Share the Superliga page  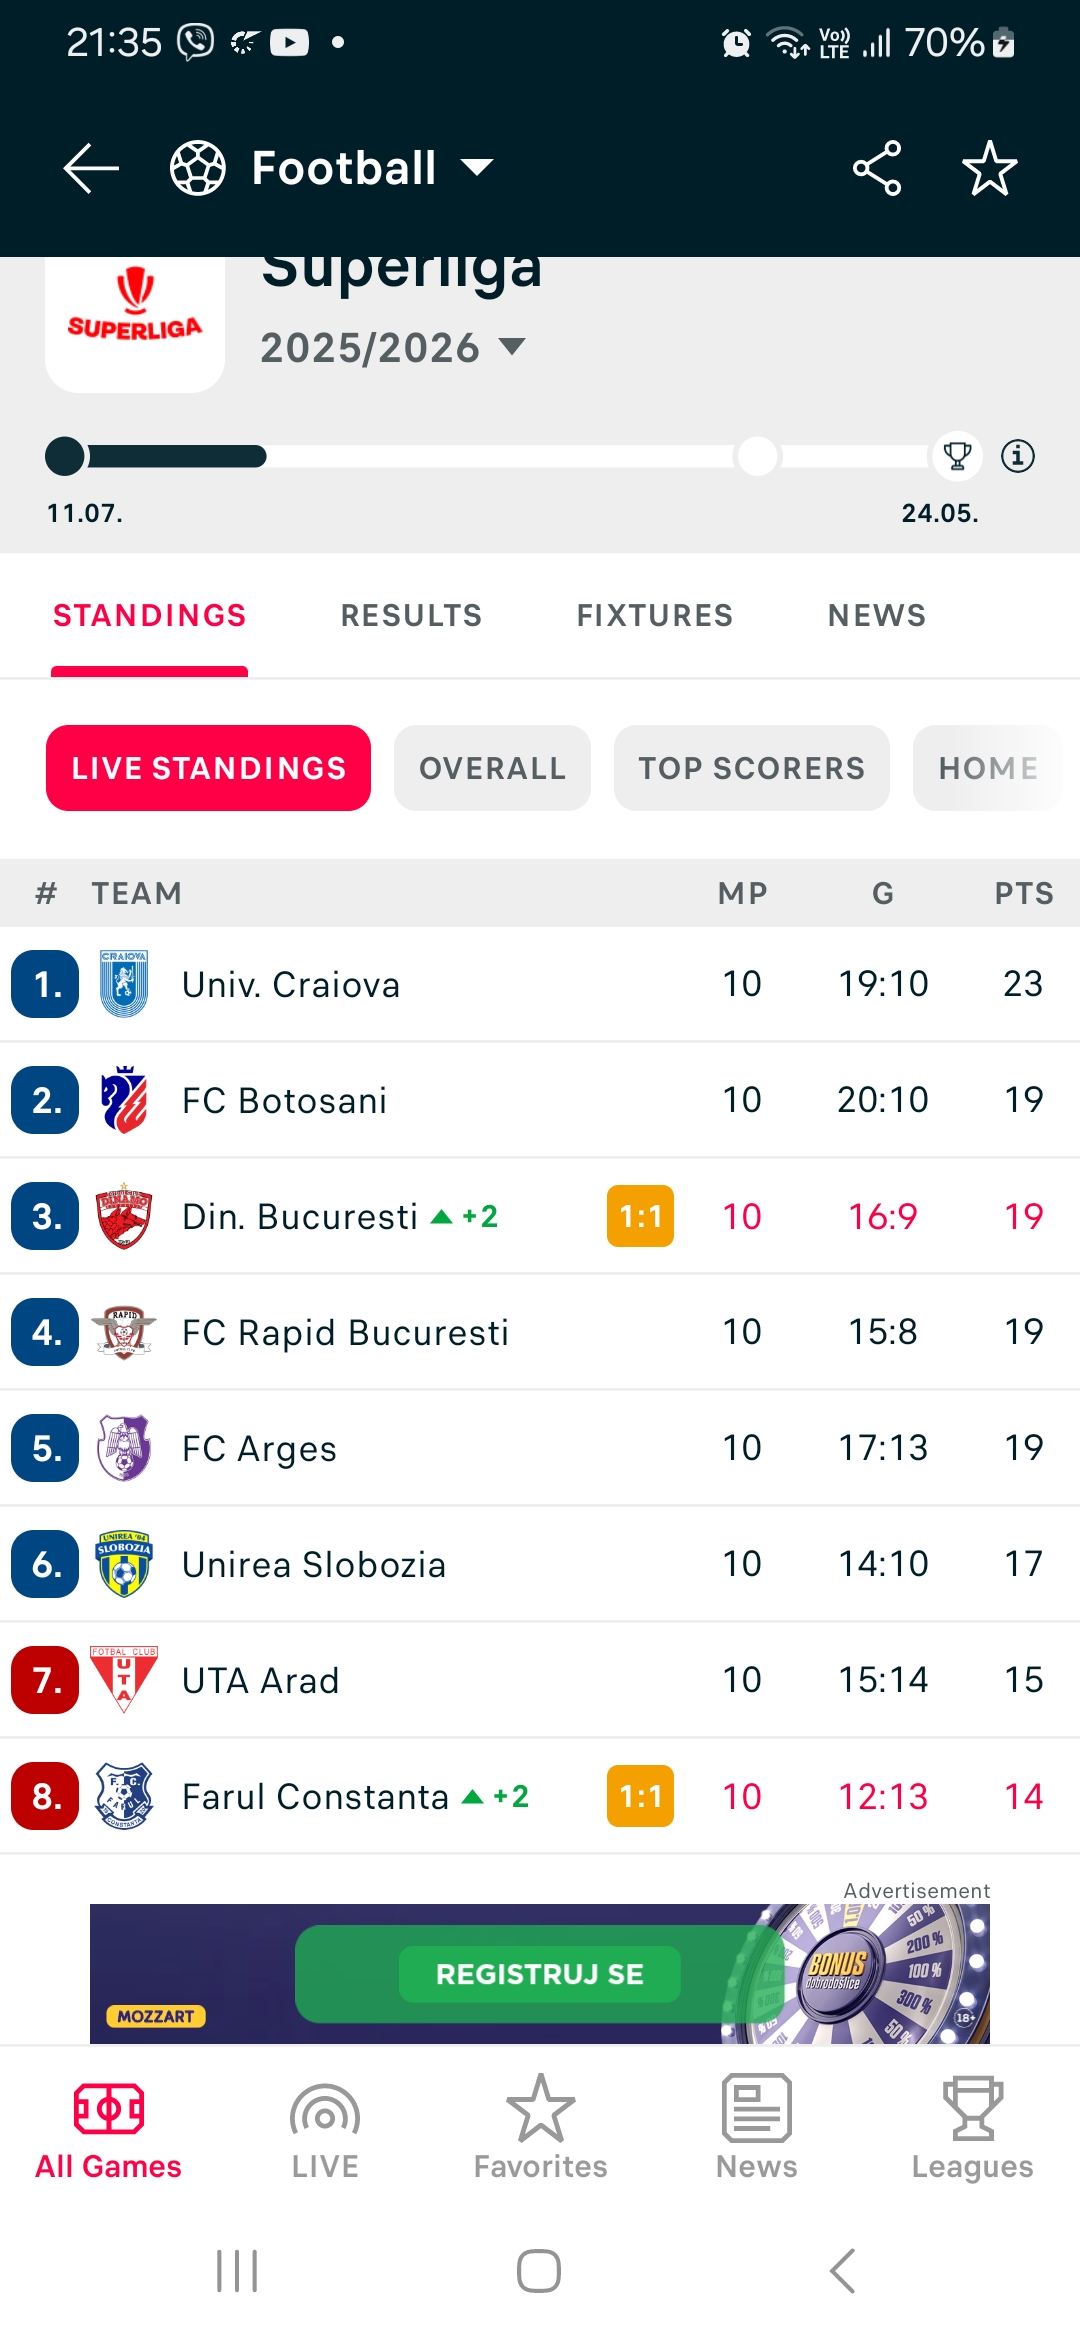click(x=877, y=167)
